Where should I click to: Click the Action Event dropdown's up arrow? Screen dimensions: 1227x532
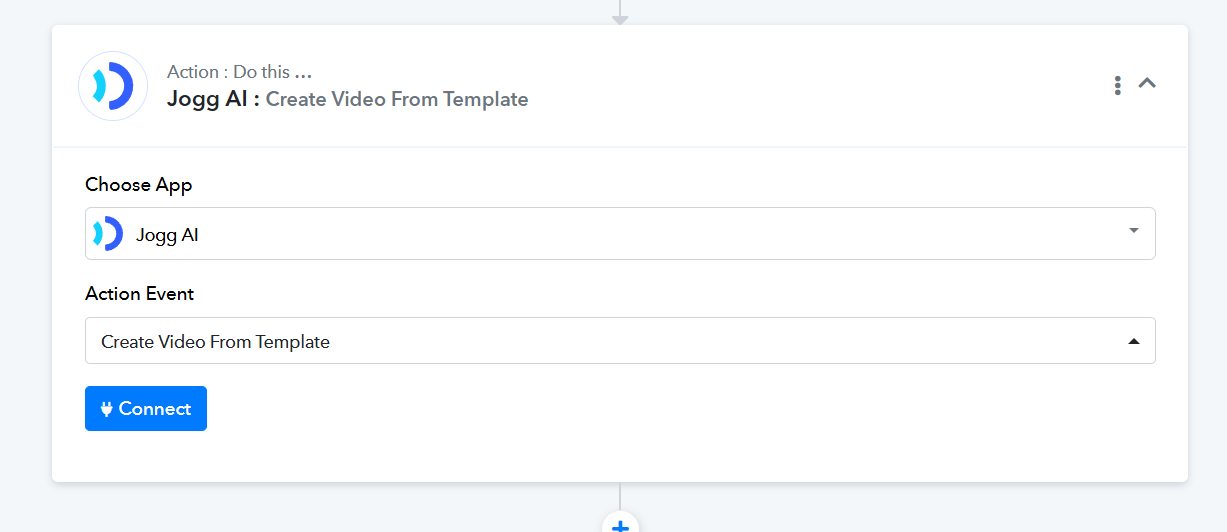point(1133,341)
